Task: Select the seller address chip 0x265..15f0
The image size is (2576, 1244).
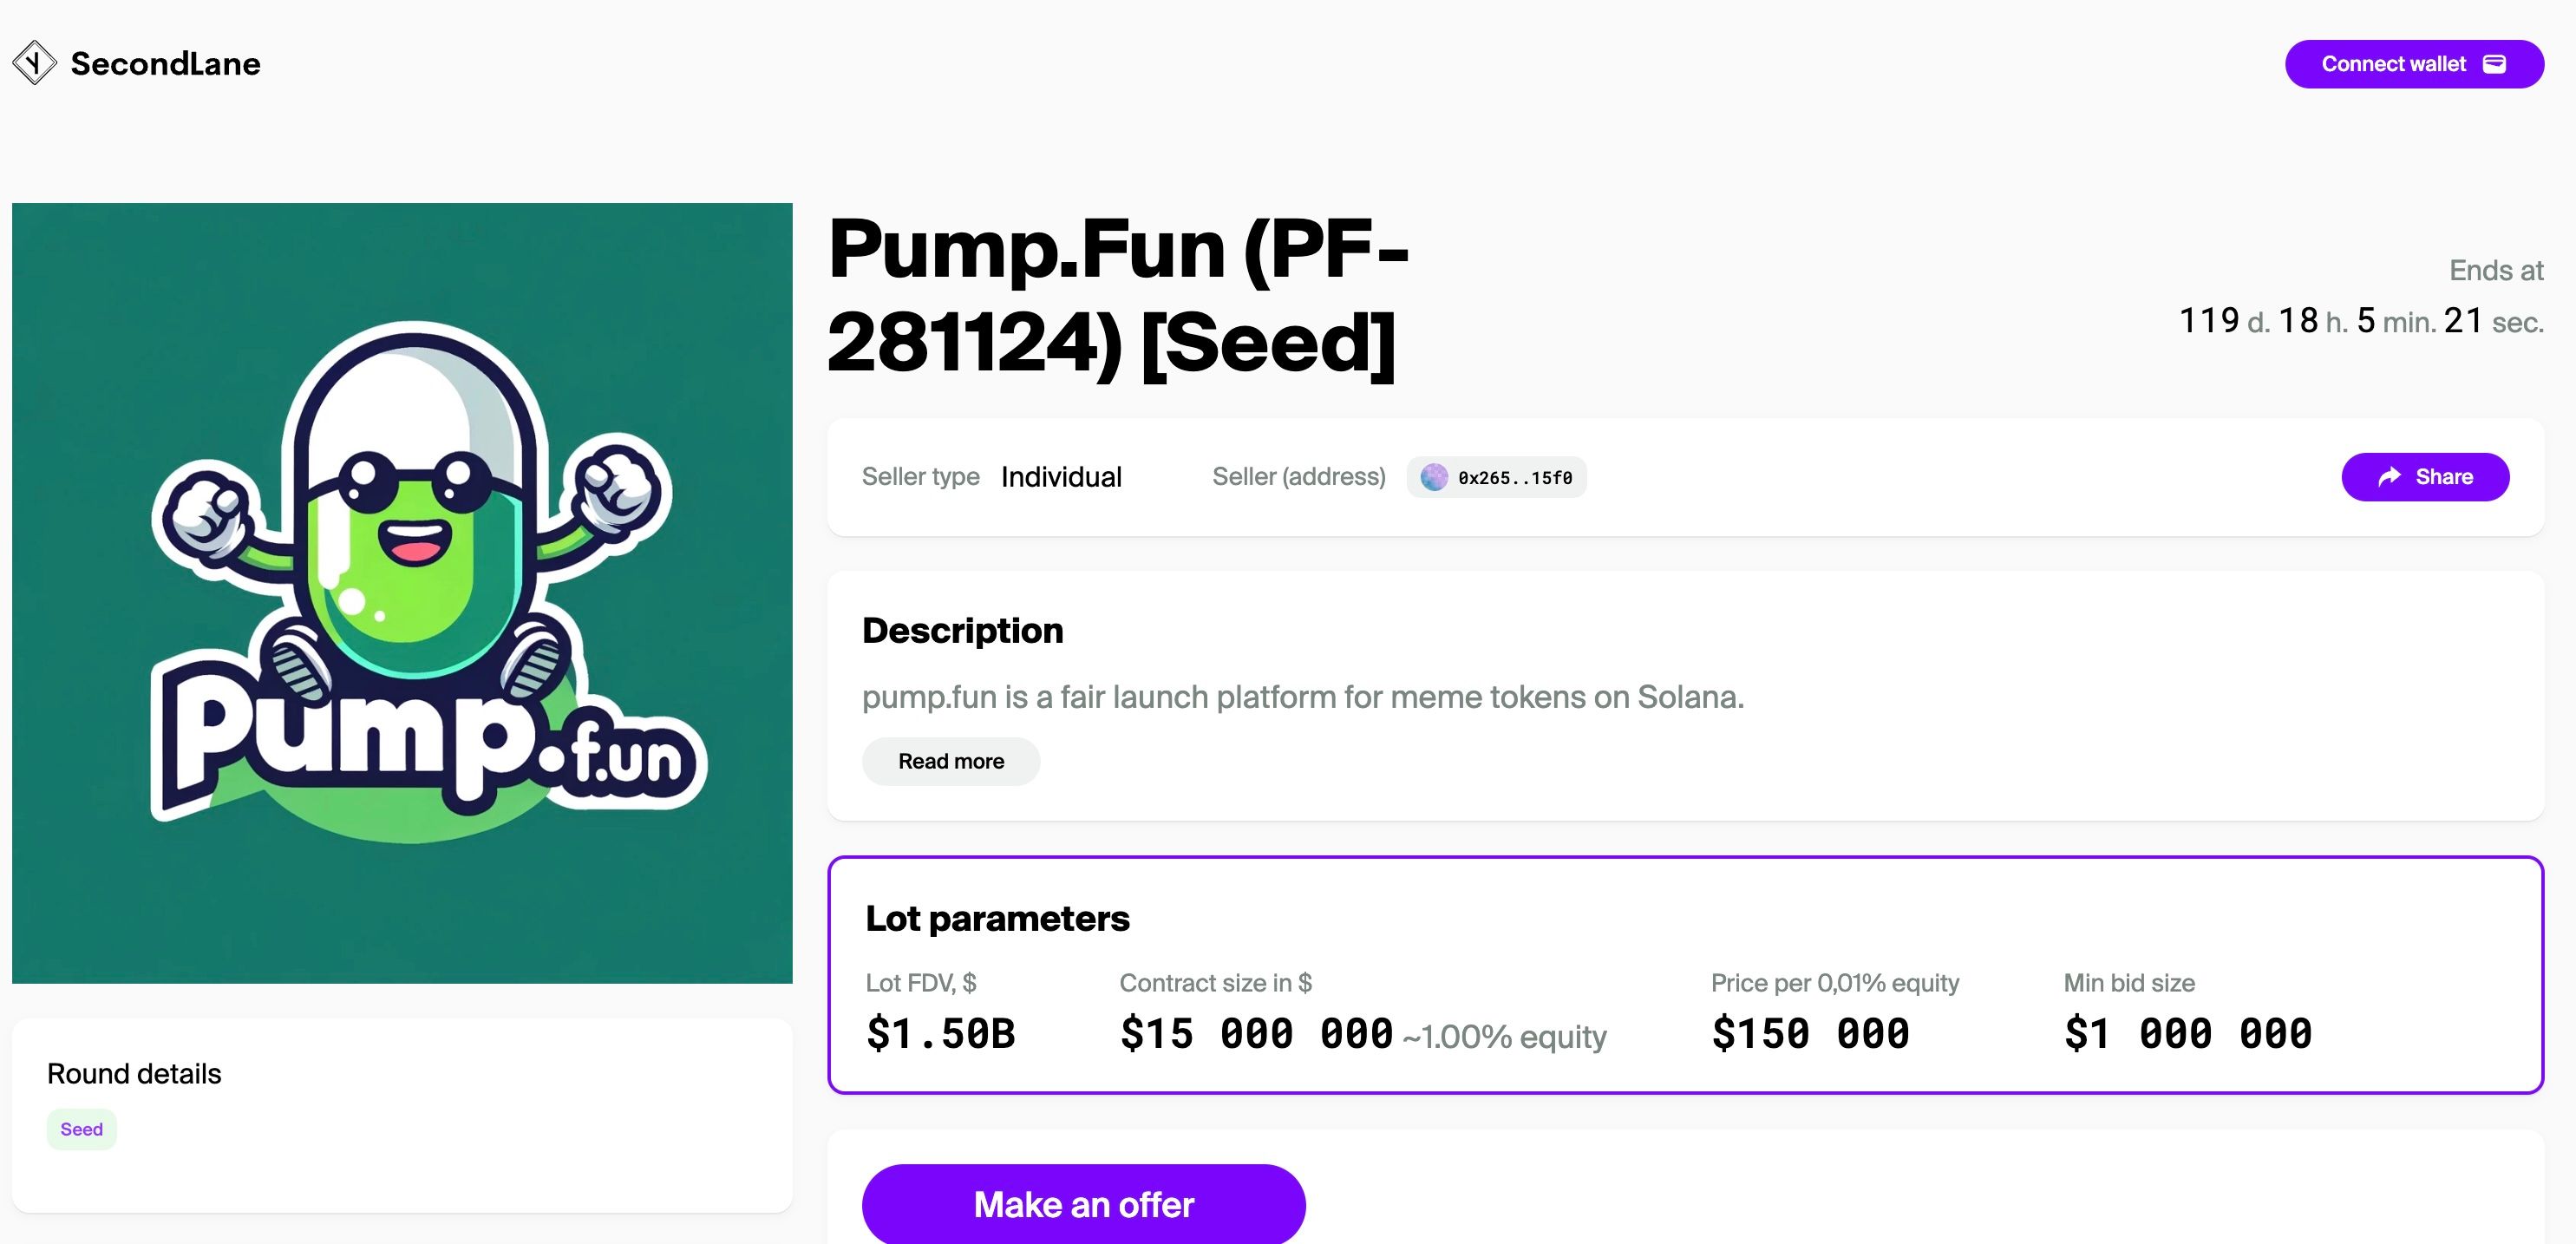Action: point(1496,477)
